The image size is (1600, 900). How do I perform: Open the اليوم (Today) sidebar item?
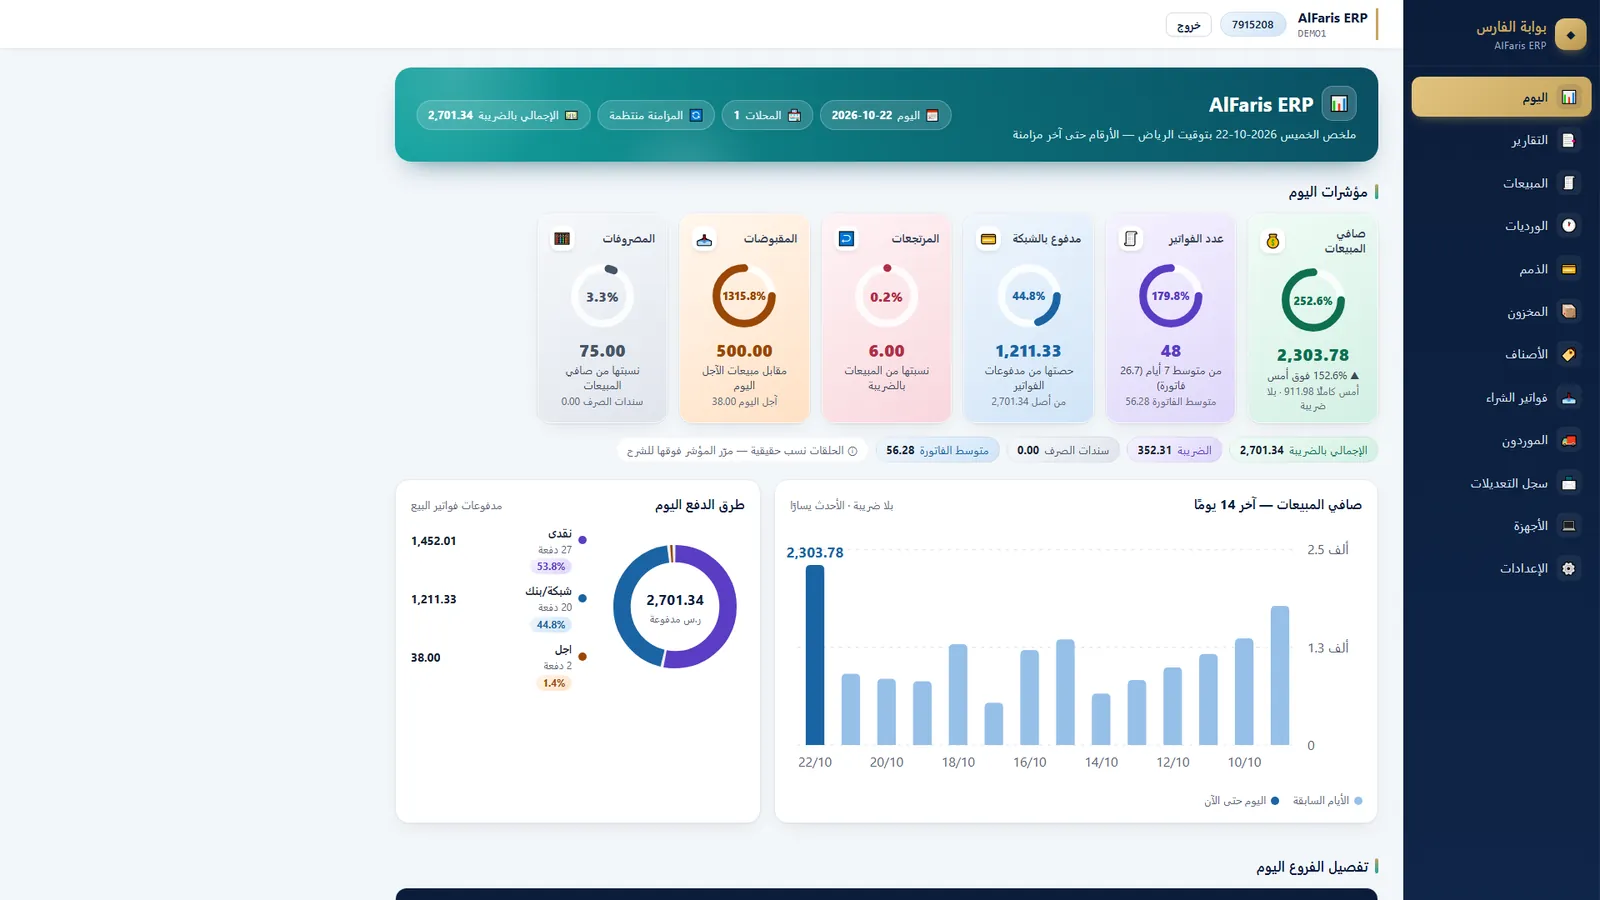[1501, 97]
